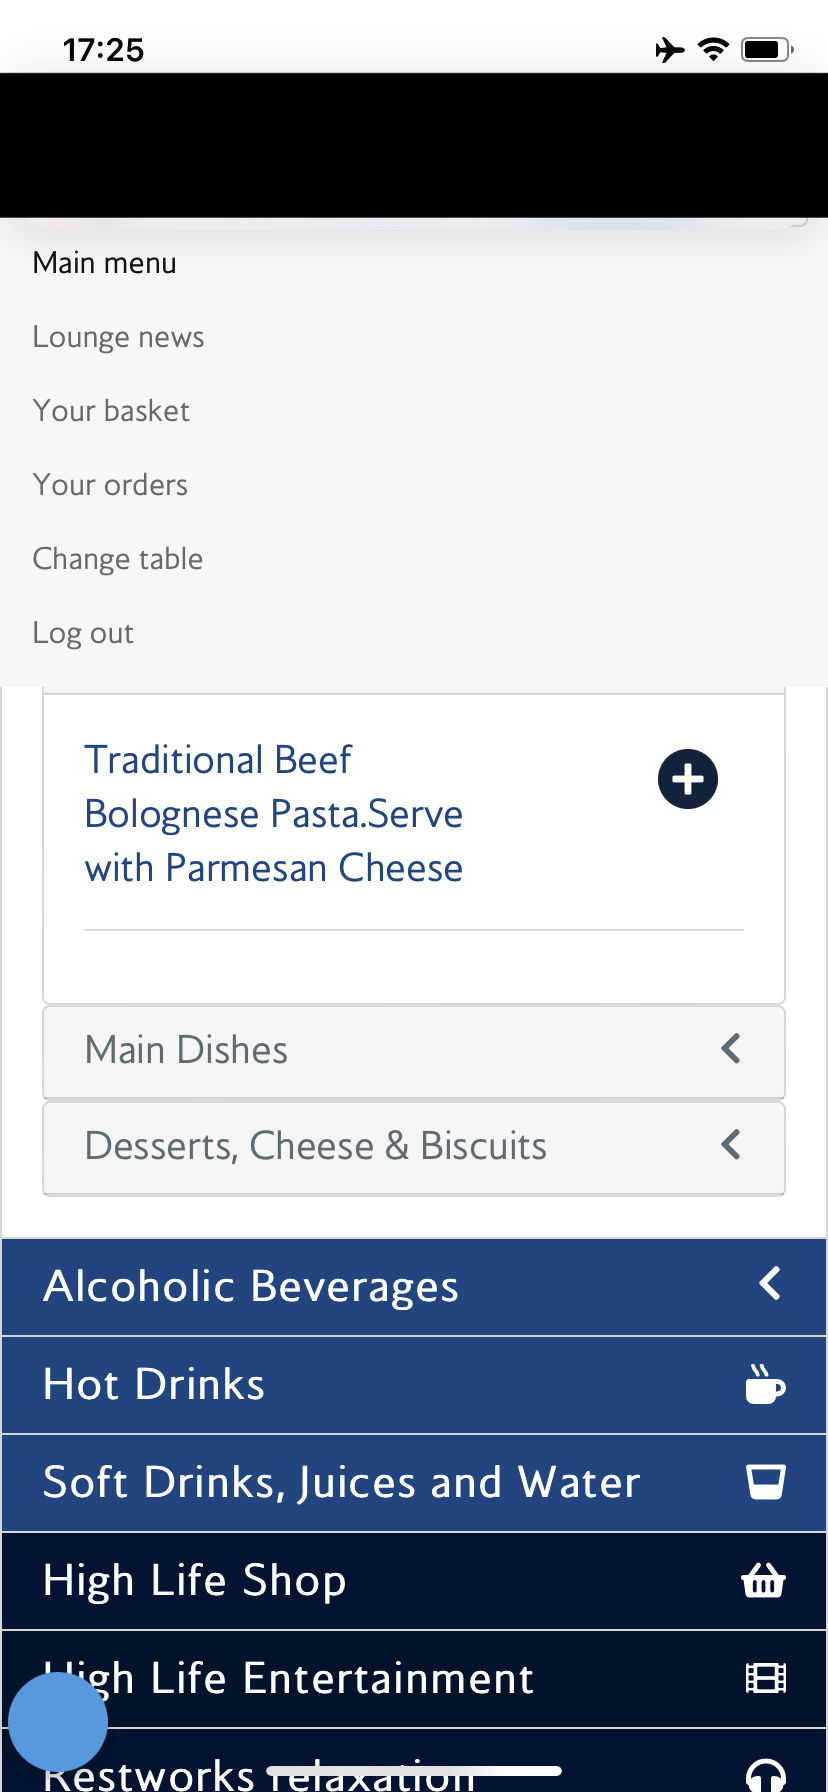Image resolution: width=828 pixels, height=1792 pixels.
Task: Expand Desserts, Cheese & Biscuits section
Action: 413,1147
